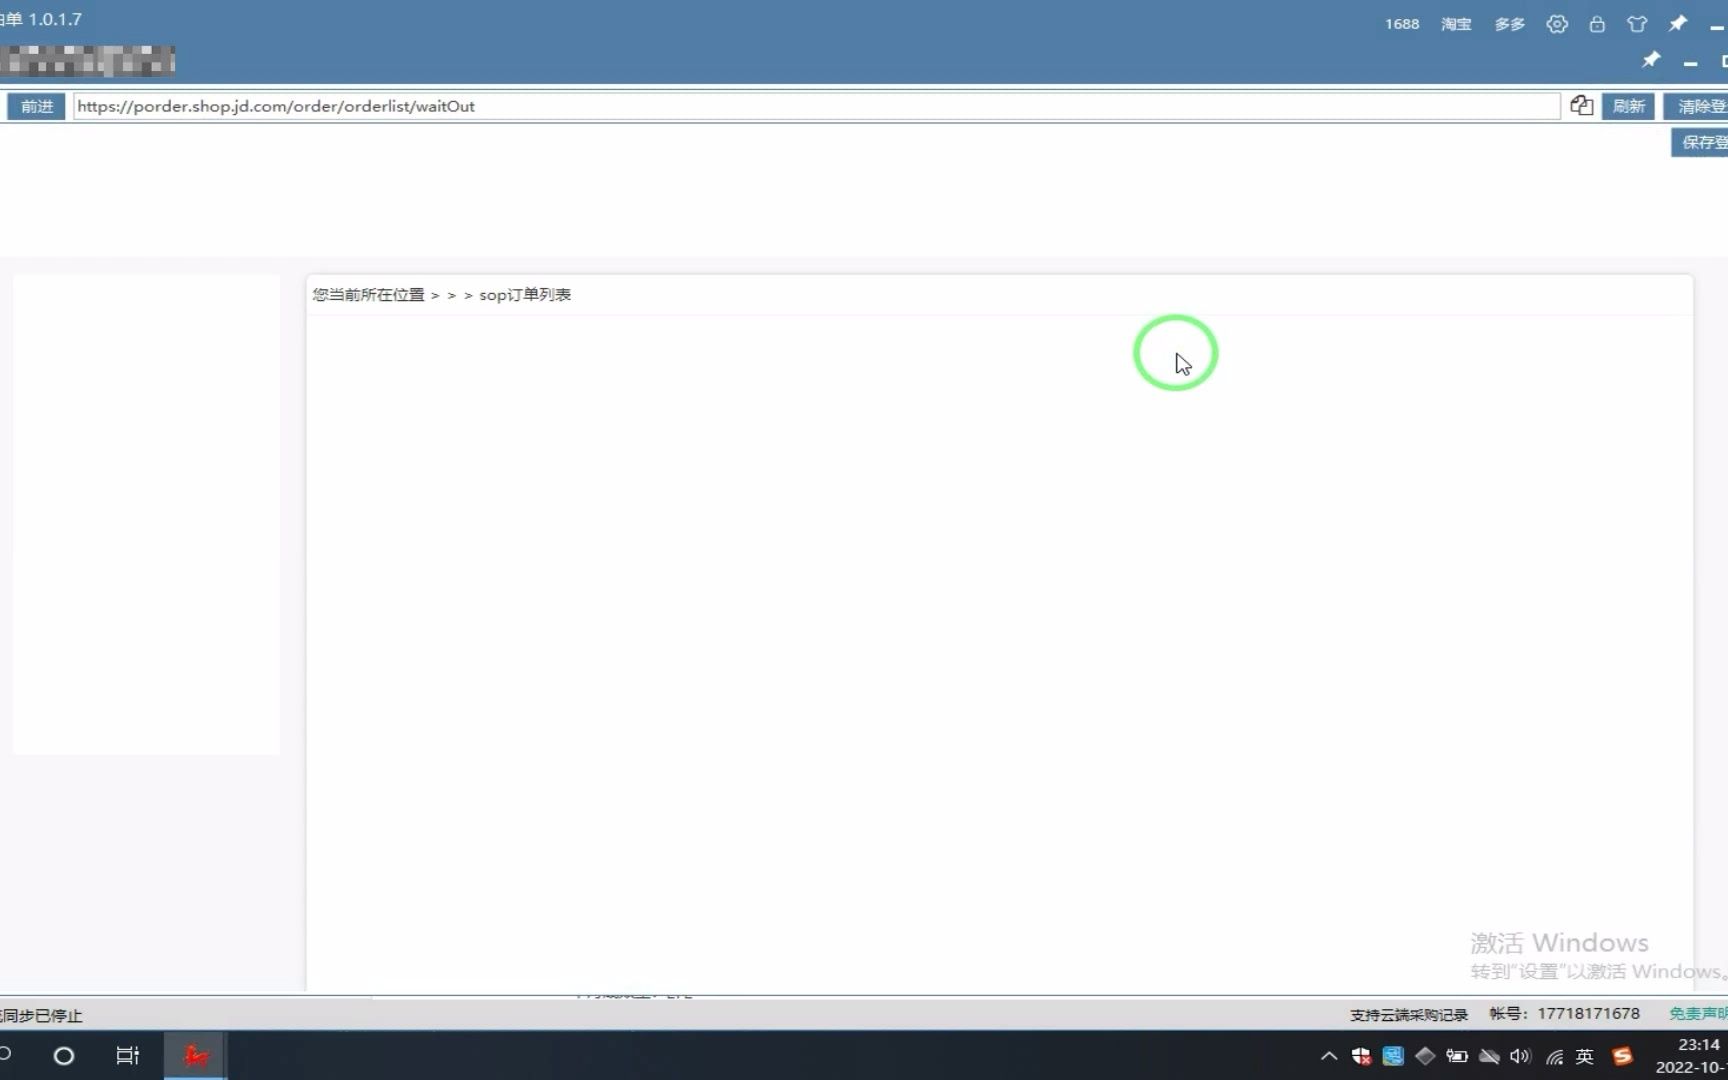Viewport: 1728px width, 1080px height.
Task: Click the account number 17718171678
Action: click(1588, 1014)
